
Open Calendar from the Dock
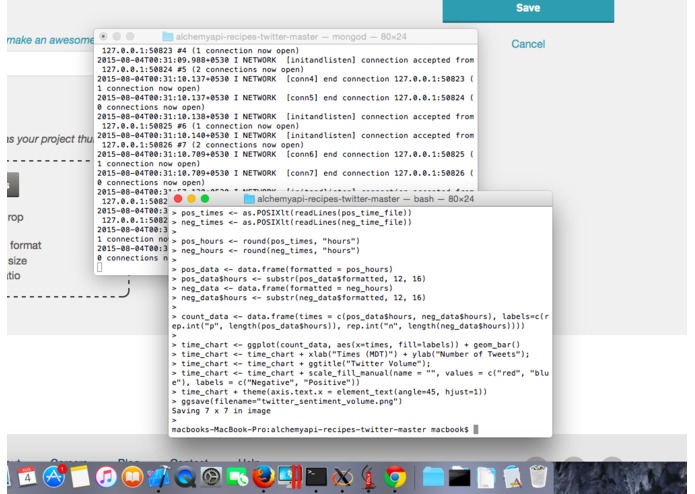[27, 477]
